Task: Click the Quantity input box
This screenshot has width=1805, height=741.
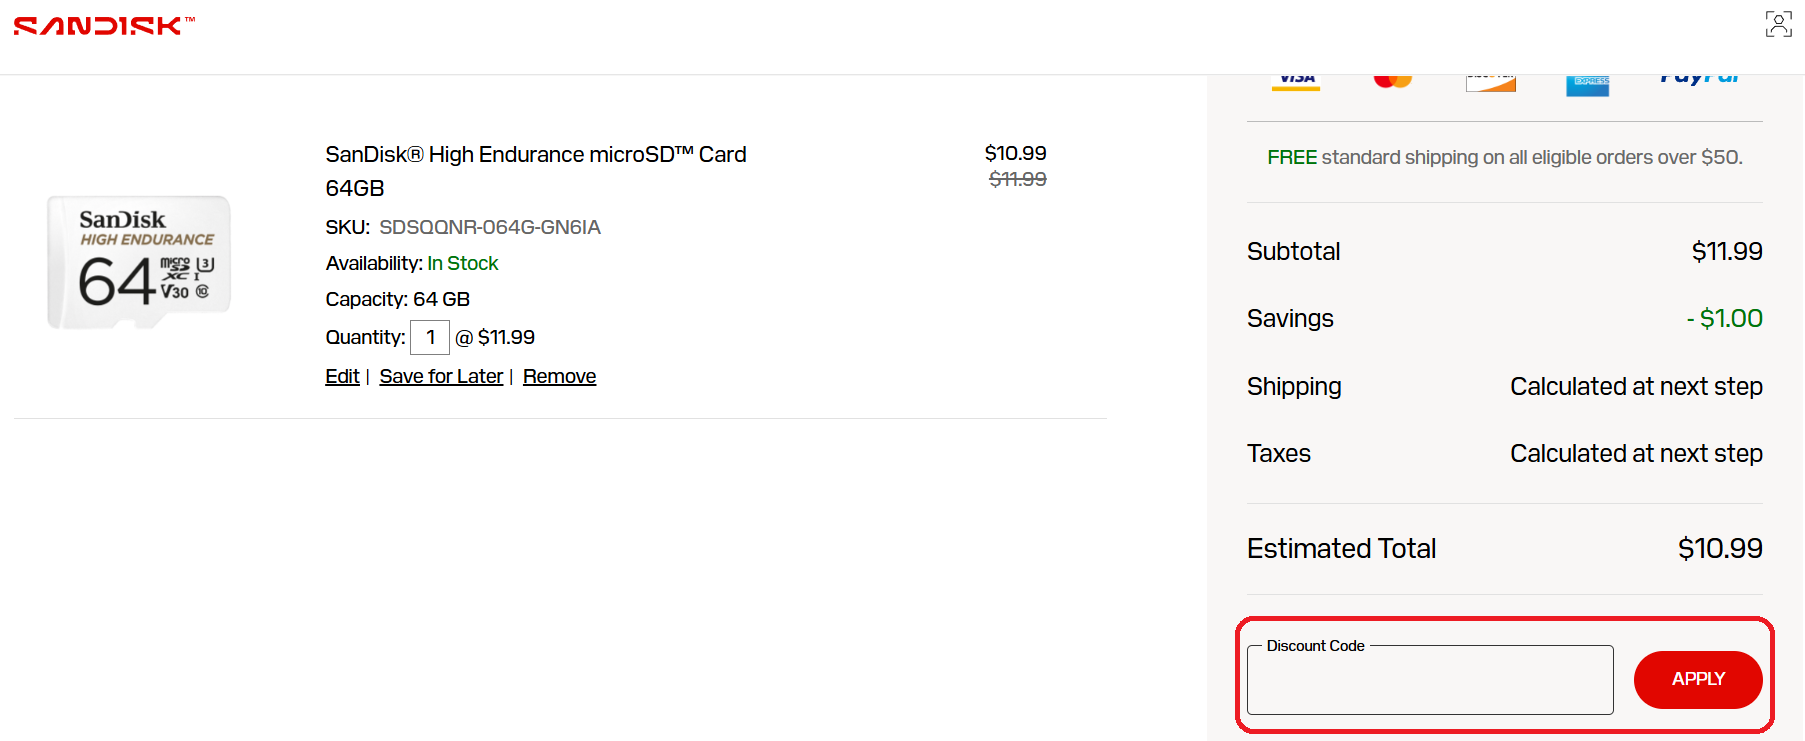Action: click(x=430, y=337)
